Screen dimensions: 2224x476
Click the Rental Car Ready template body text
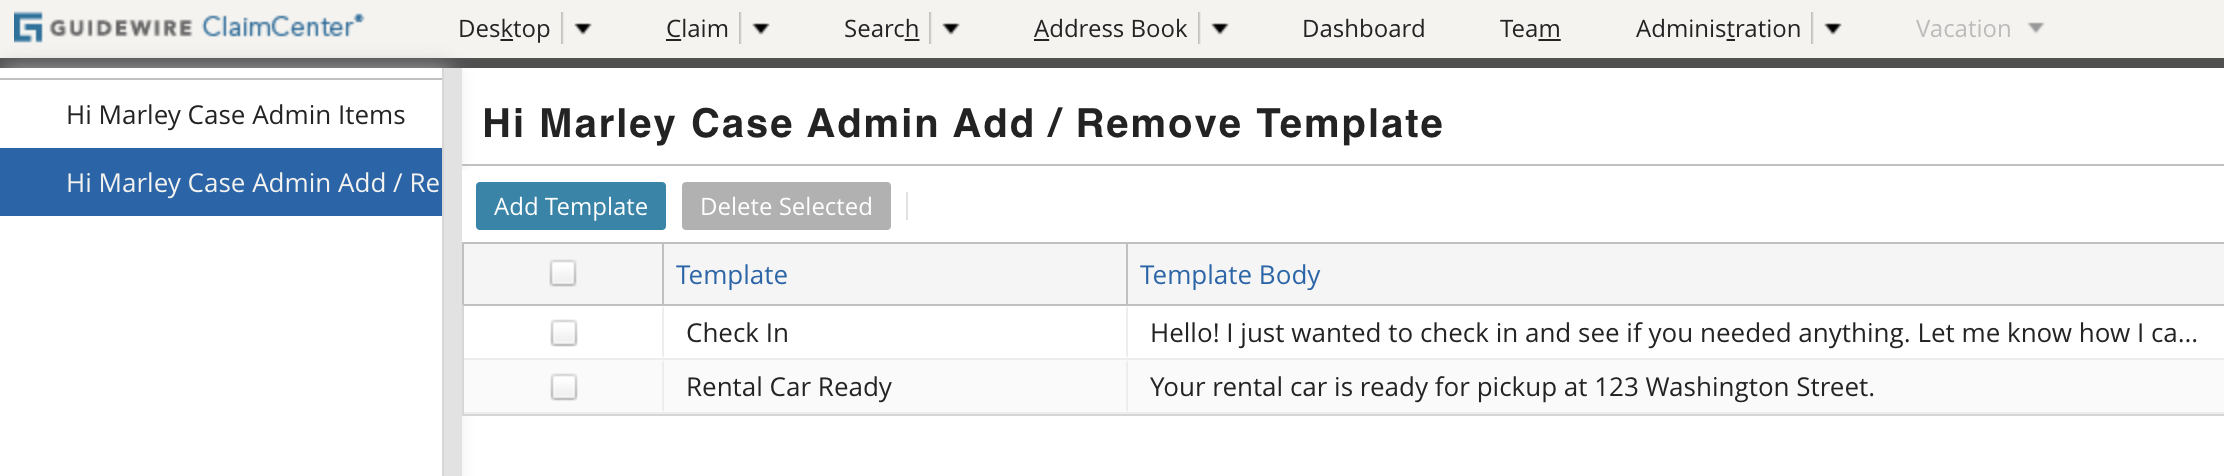[x=1511, y=387]
